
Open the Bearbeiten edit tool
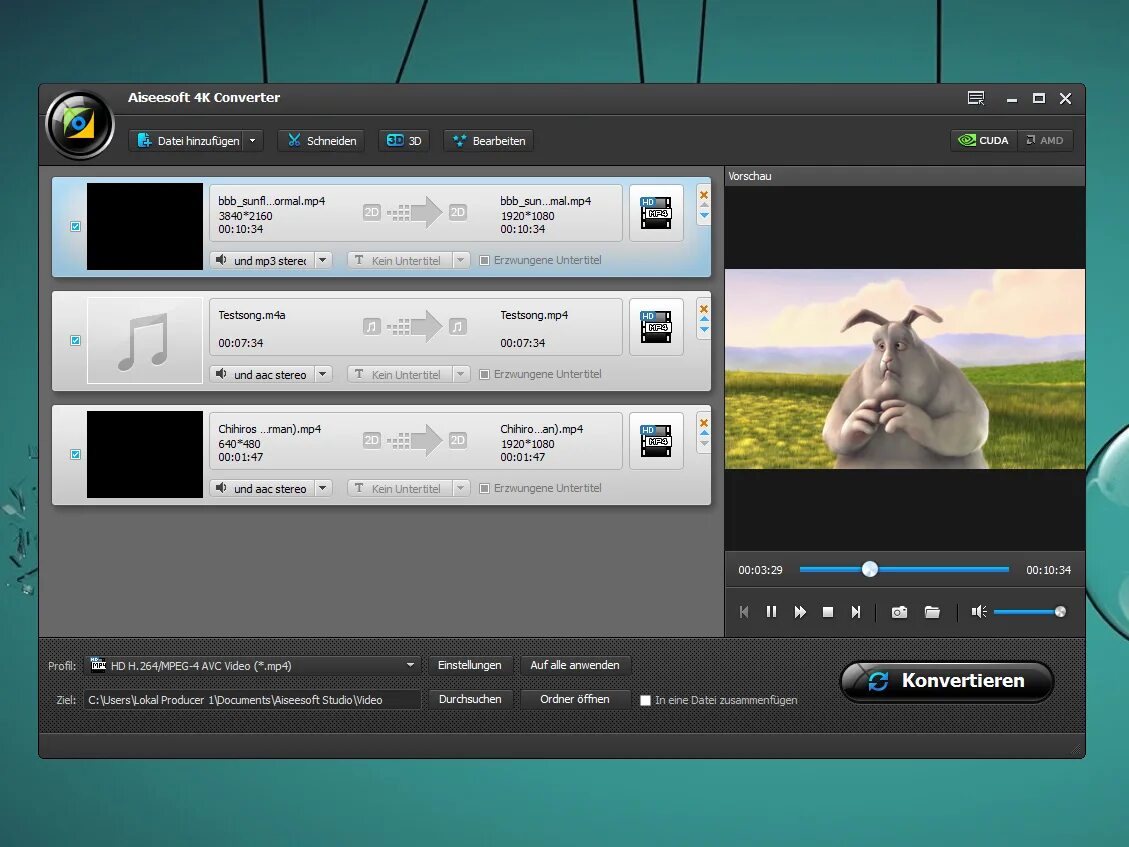pyautogui.click(x=490, y=140)
